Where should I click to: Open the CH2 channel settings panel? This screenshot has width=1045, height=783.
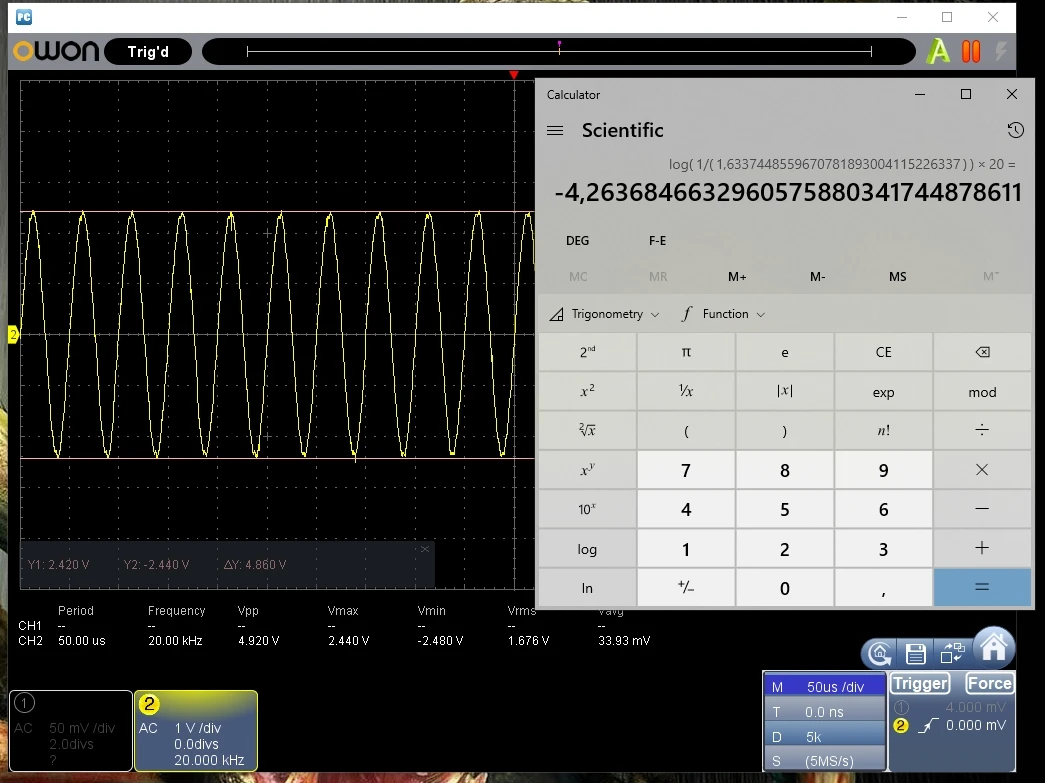tap(195, 731)
